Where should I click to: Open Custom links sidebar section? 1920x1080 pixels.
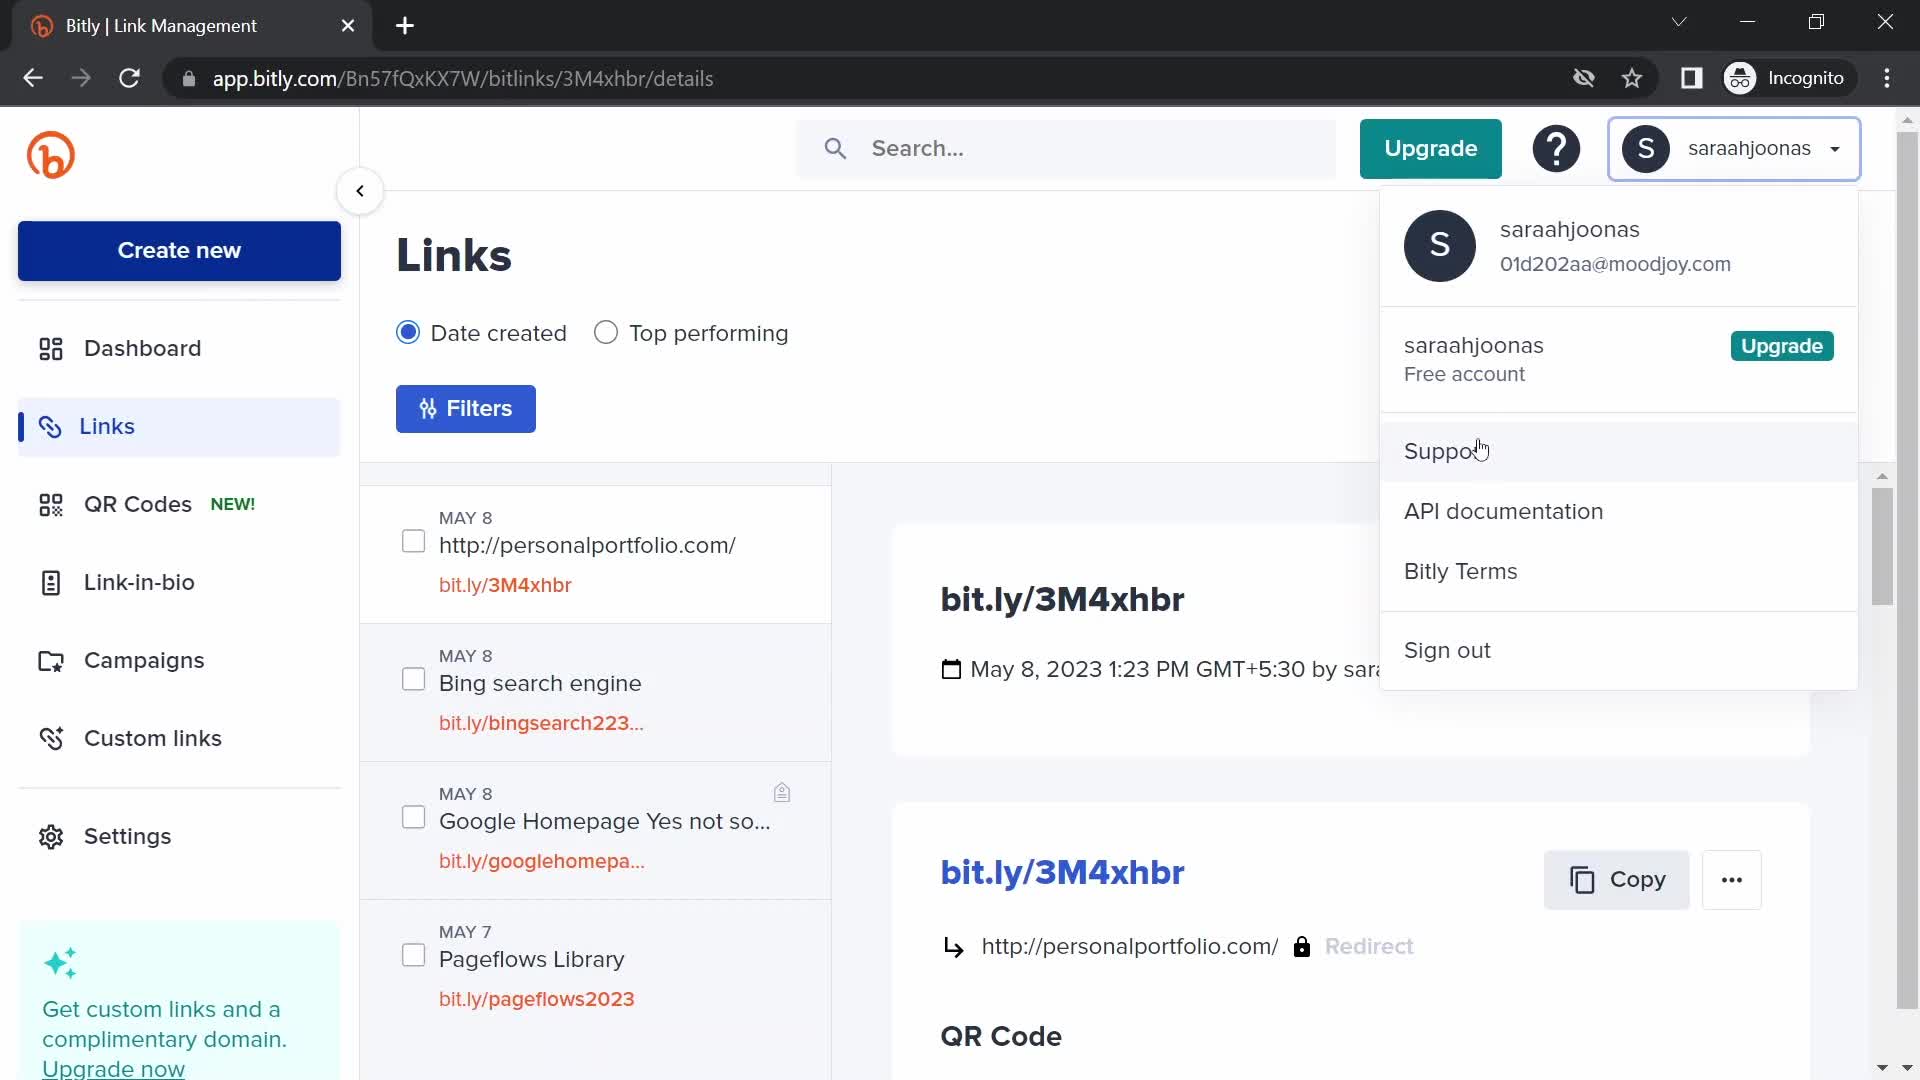click(x=153, y=738)
